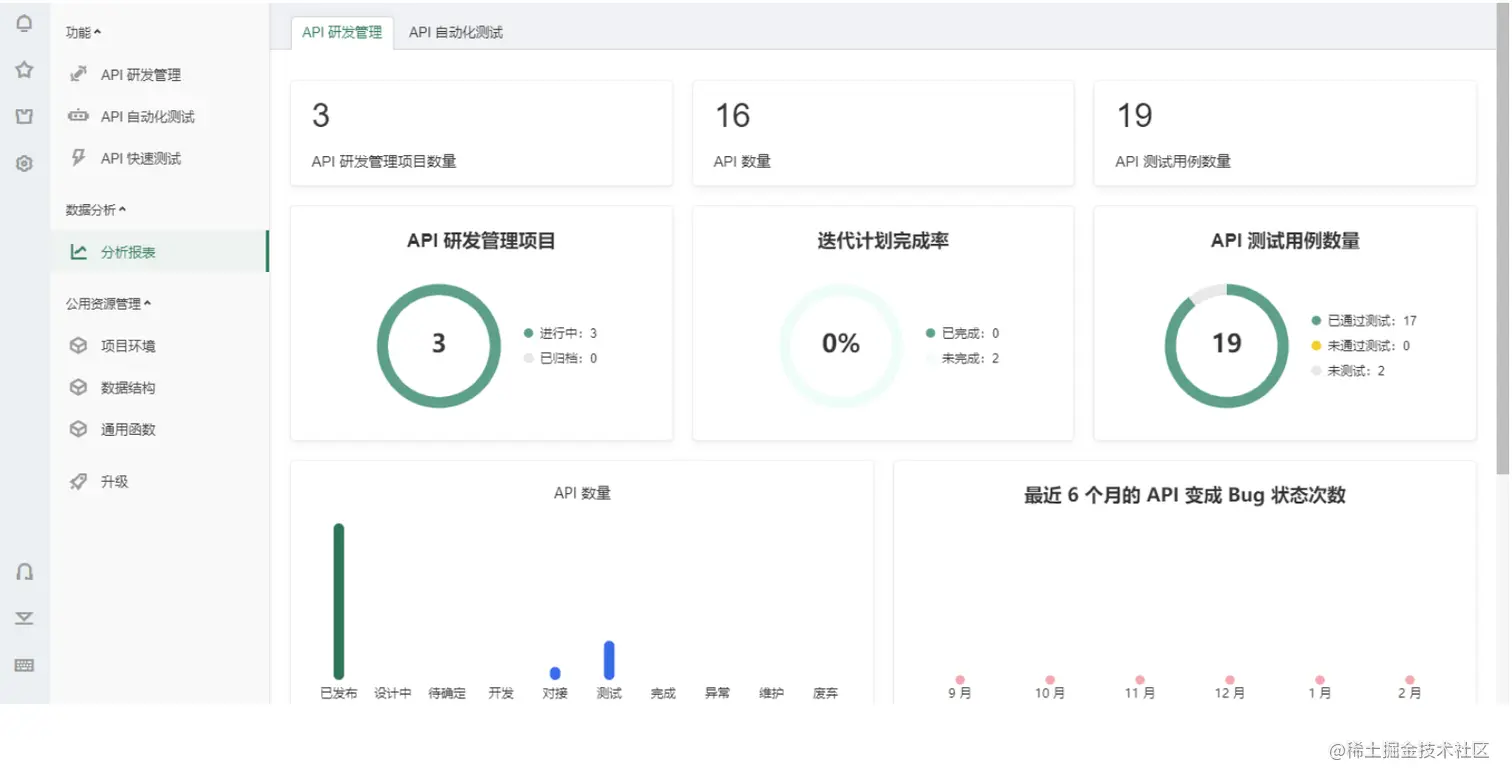The height and width of the screenshot is (783, 1512).
Task: Click the shirt-shaped icon in left rail
Action: click(x=25, y=116)
